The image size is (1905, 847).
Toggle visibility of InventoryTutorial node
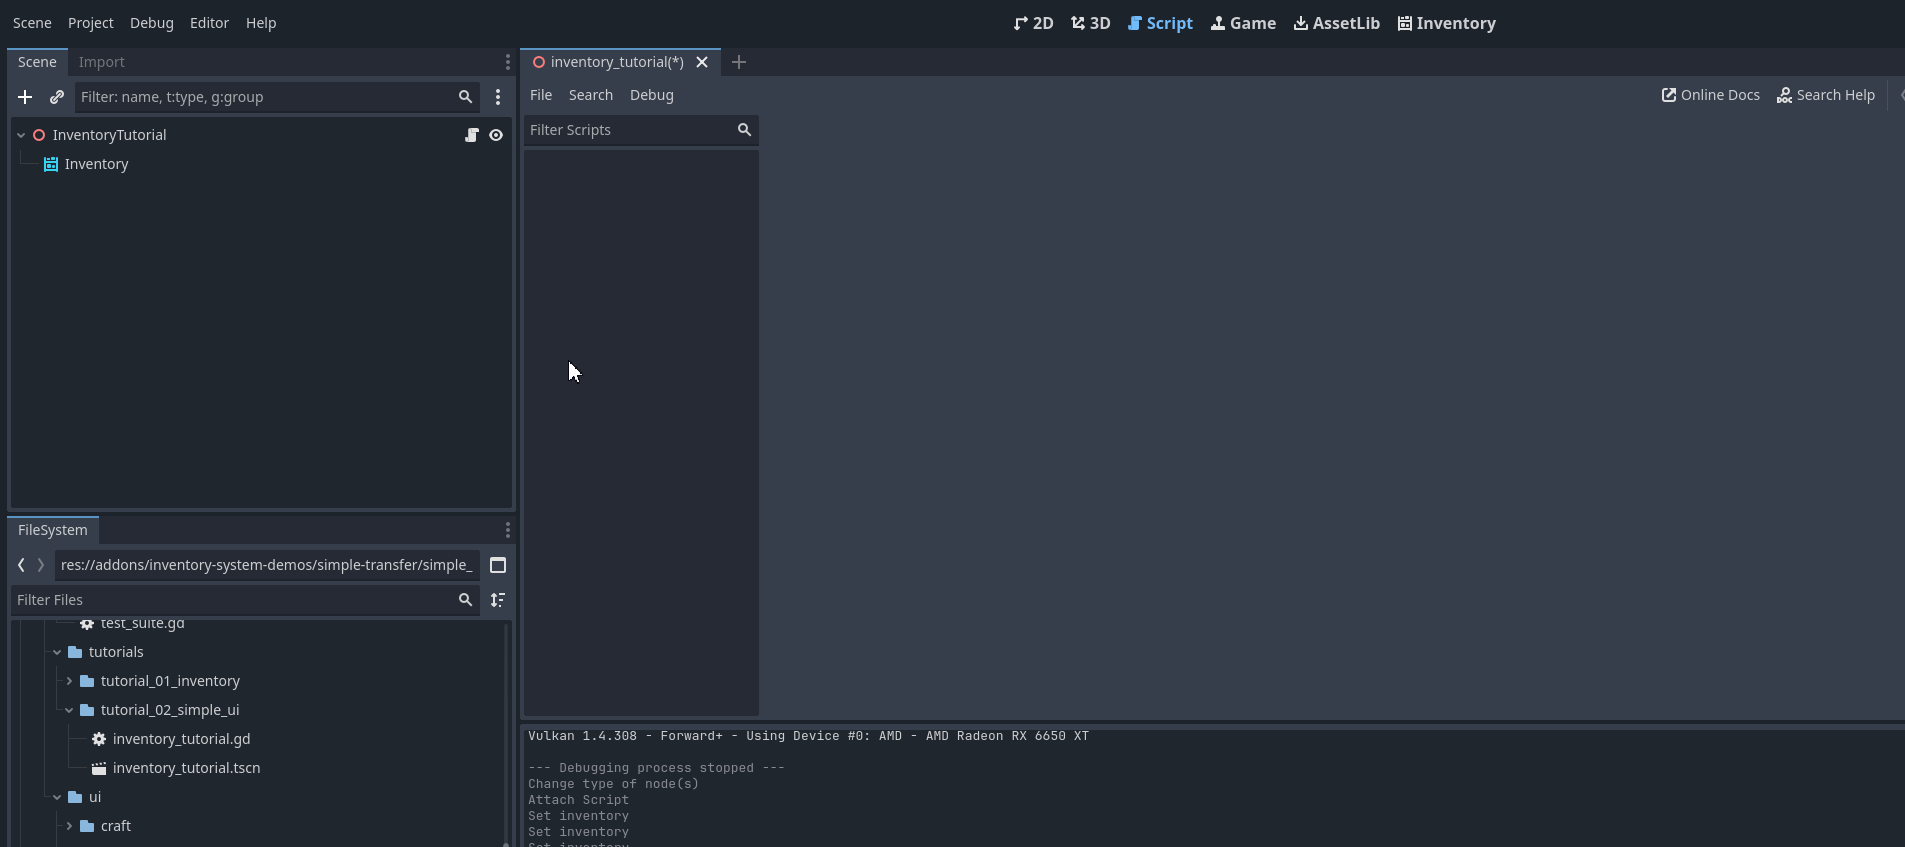496,135
